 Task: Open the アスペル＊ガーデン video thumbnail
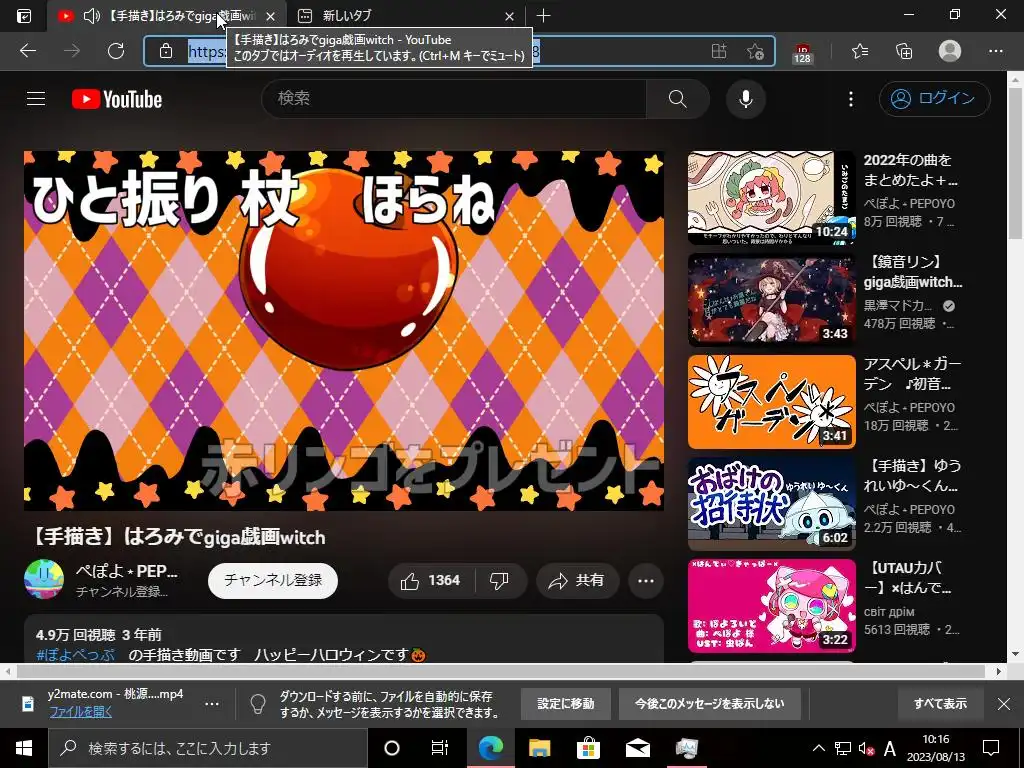(x=771, y=402)
